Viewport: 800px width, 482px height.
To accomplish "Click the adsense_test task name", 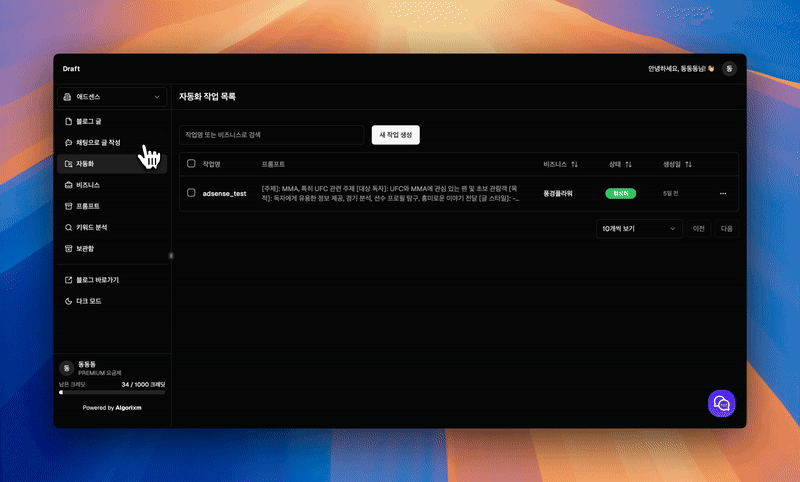I will pos(224,194).
